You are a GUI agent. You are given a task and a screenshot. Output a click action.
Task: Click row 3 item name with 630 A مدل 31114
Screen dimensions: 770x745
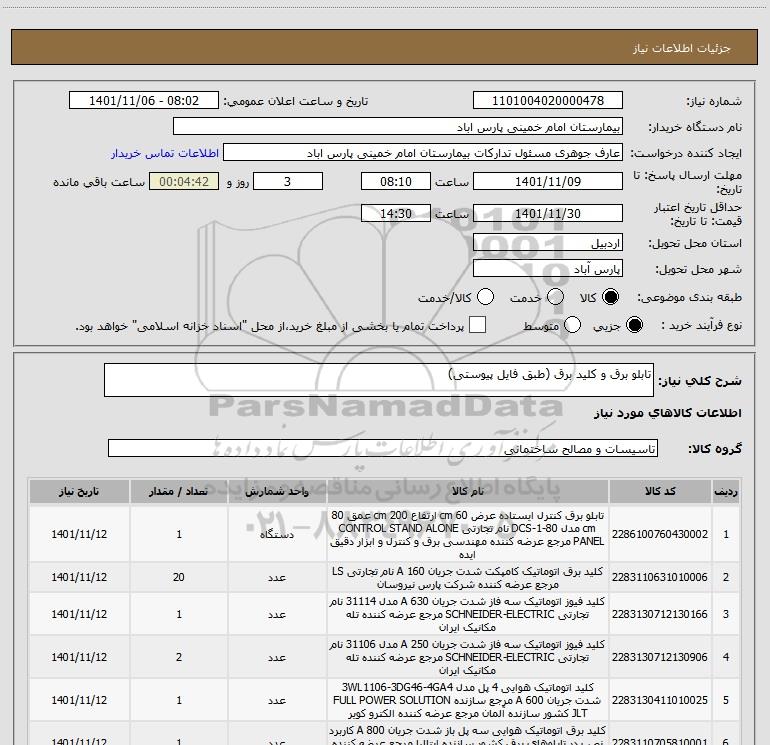pyautogui.click(x=468, y=614)
